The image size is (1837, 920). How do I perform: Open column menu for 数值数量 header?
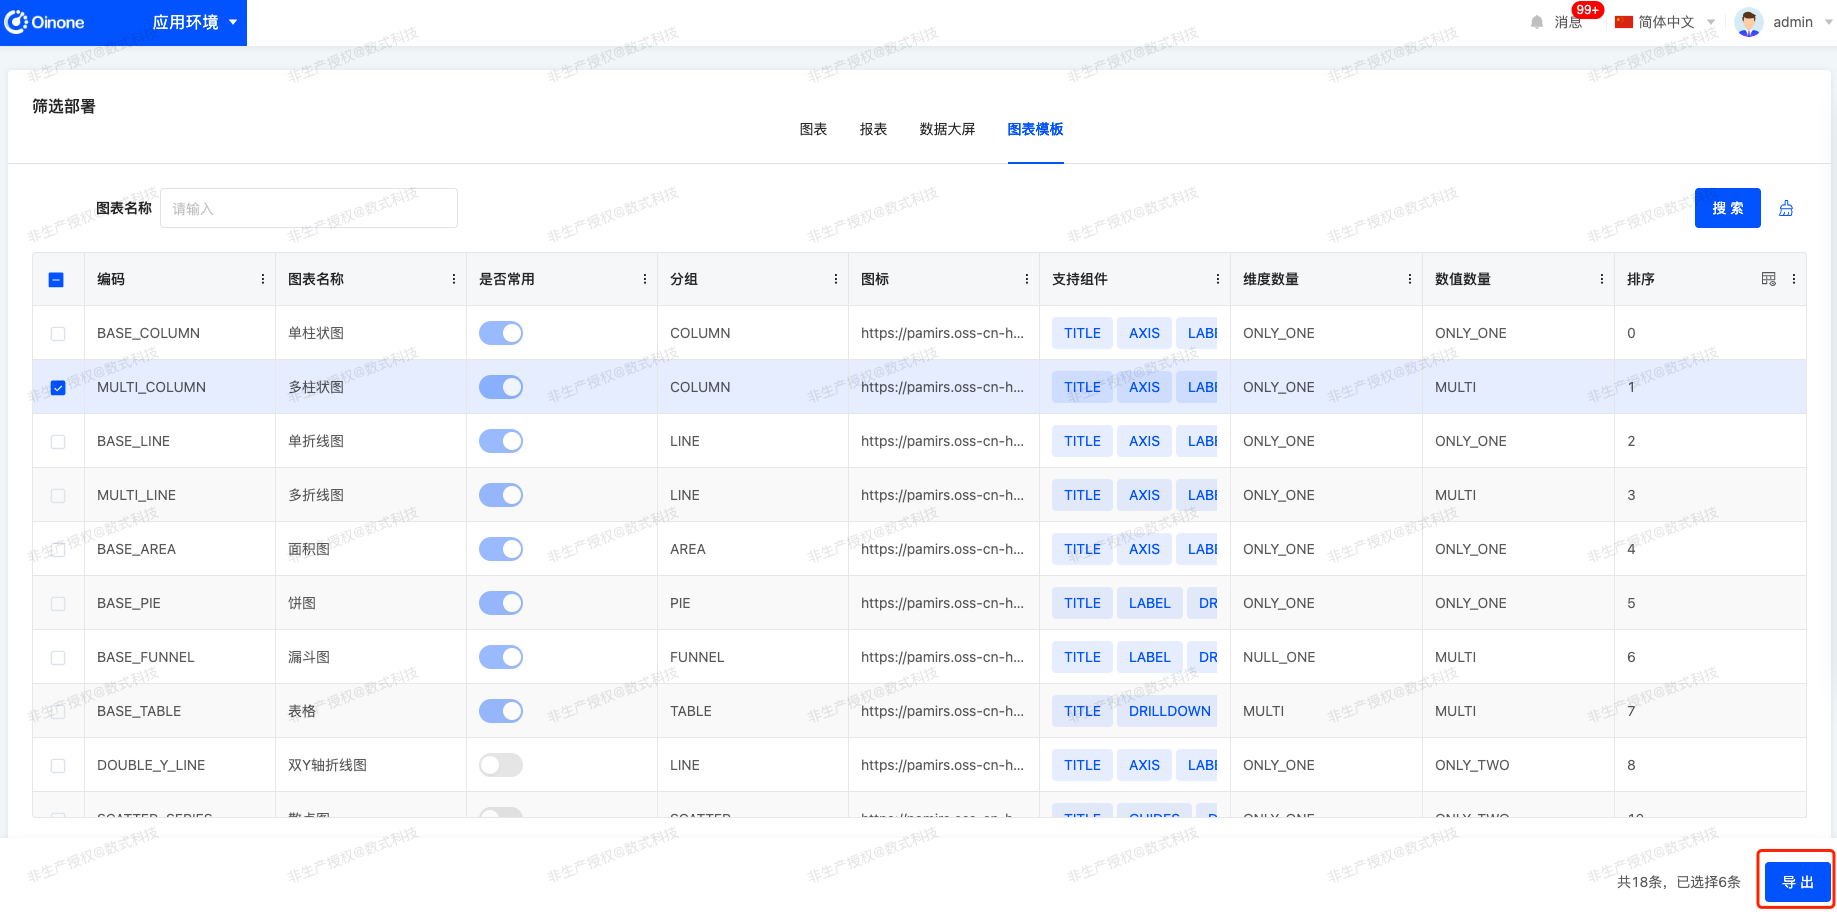pos(1602,279)
